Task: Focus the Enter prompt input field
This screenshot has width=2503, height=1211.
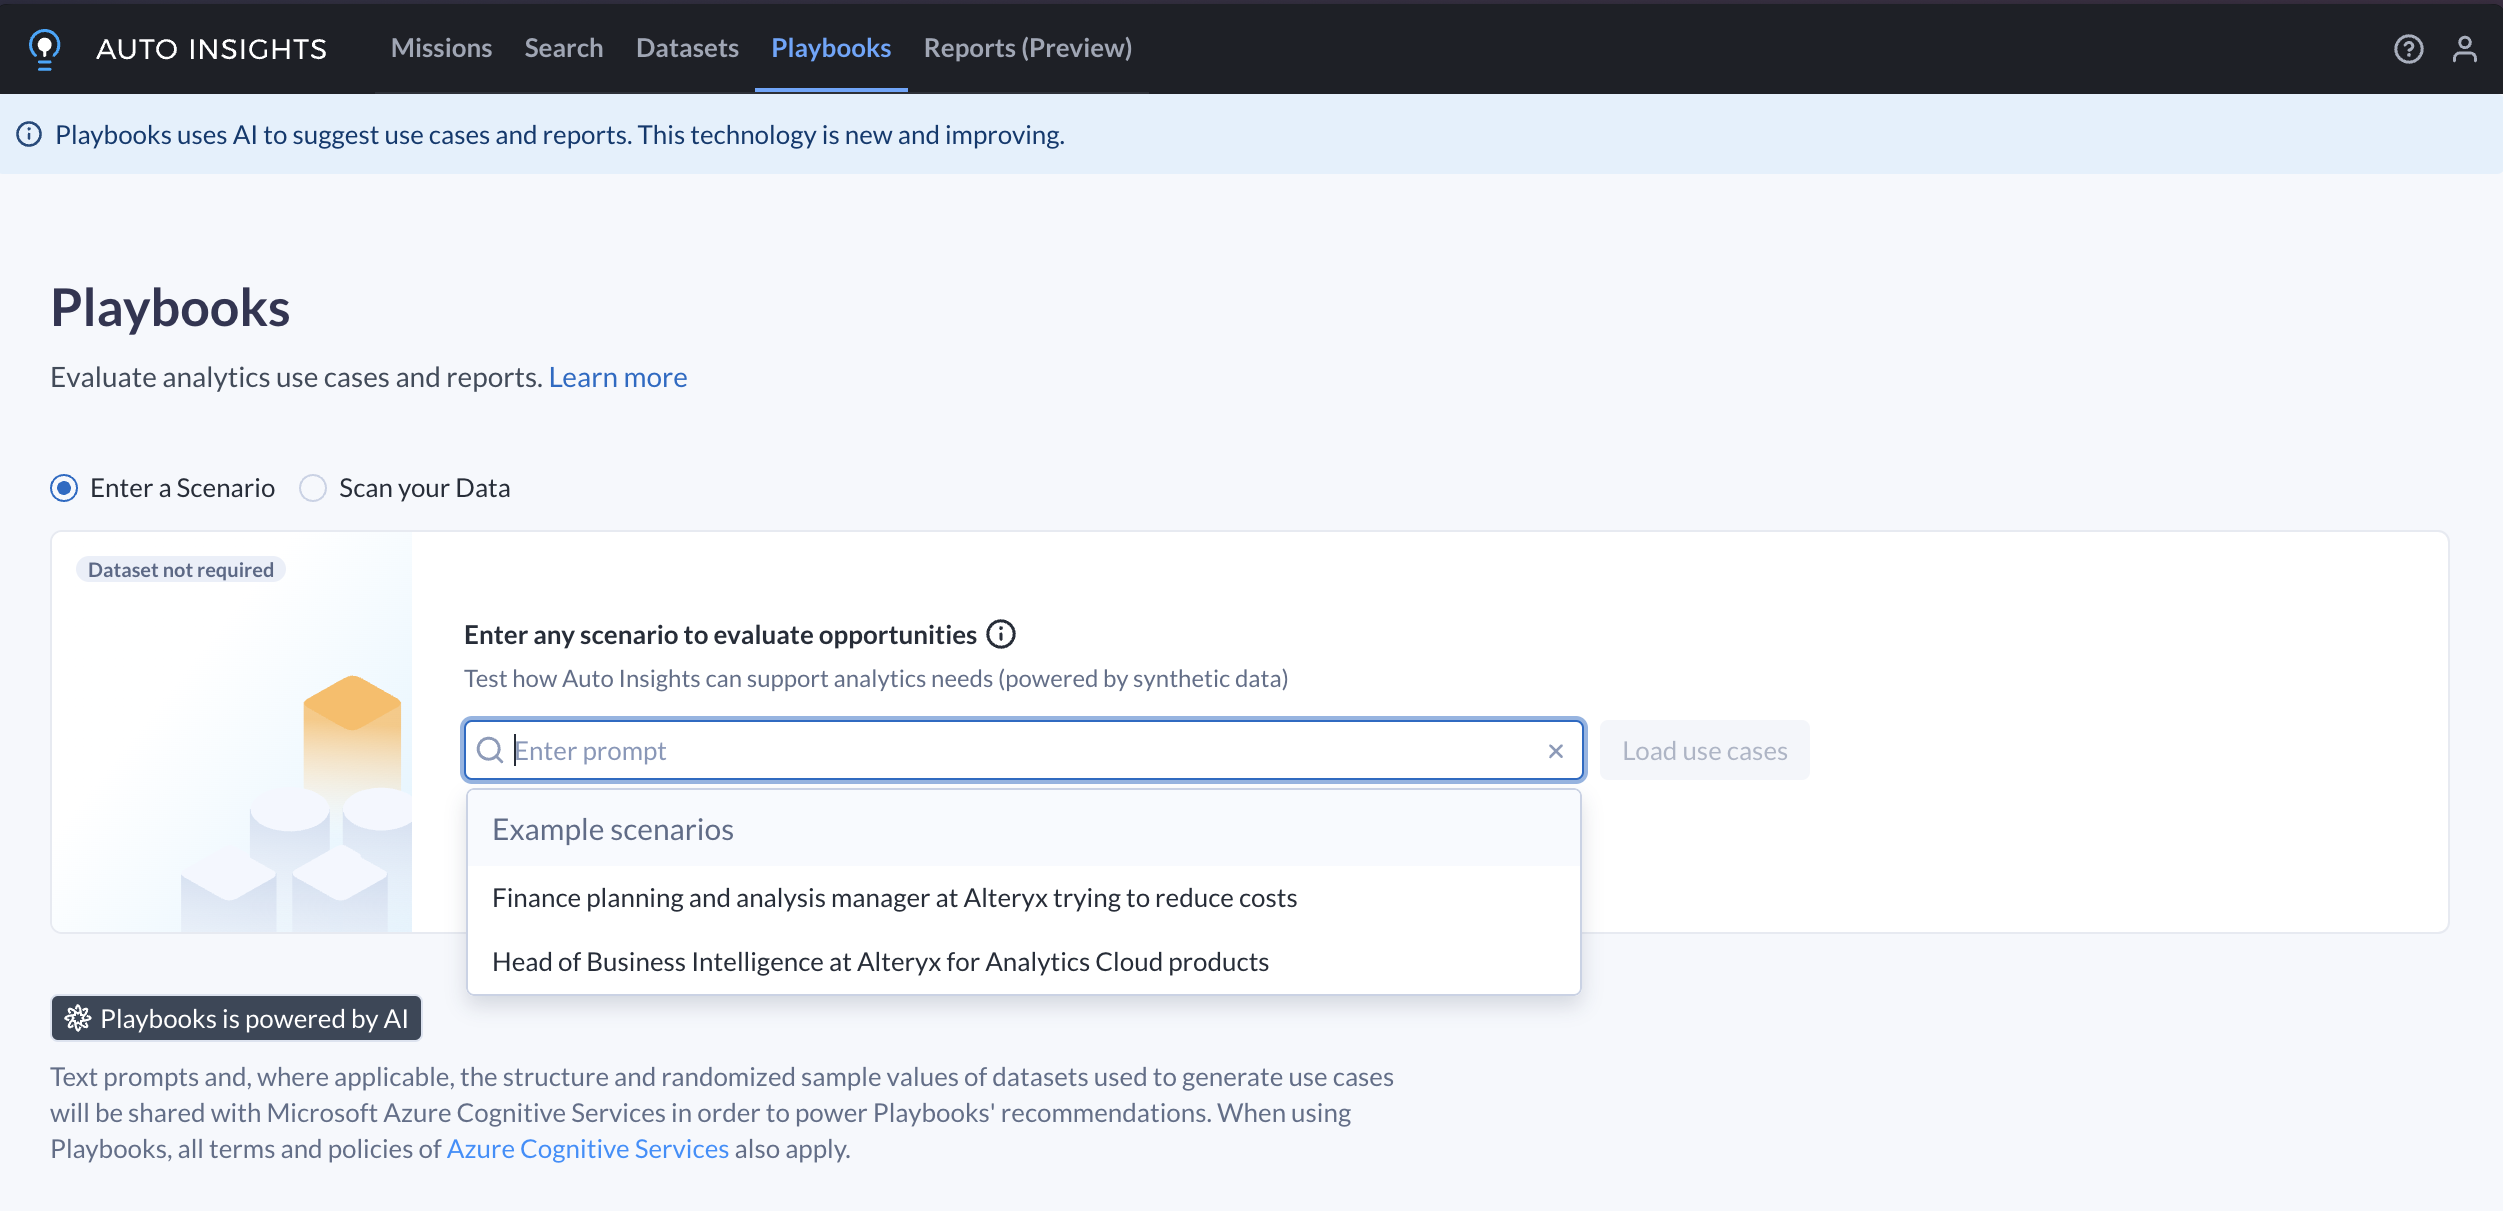Action: (x=1024, y=750)
